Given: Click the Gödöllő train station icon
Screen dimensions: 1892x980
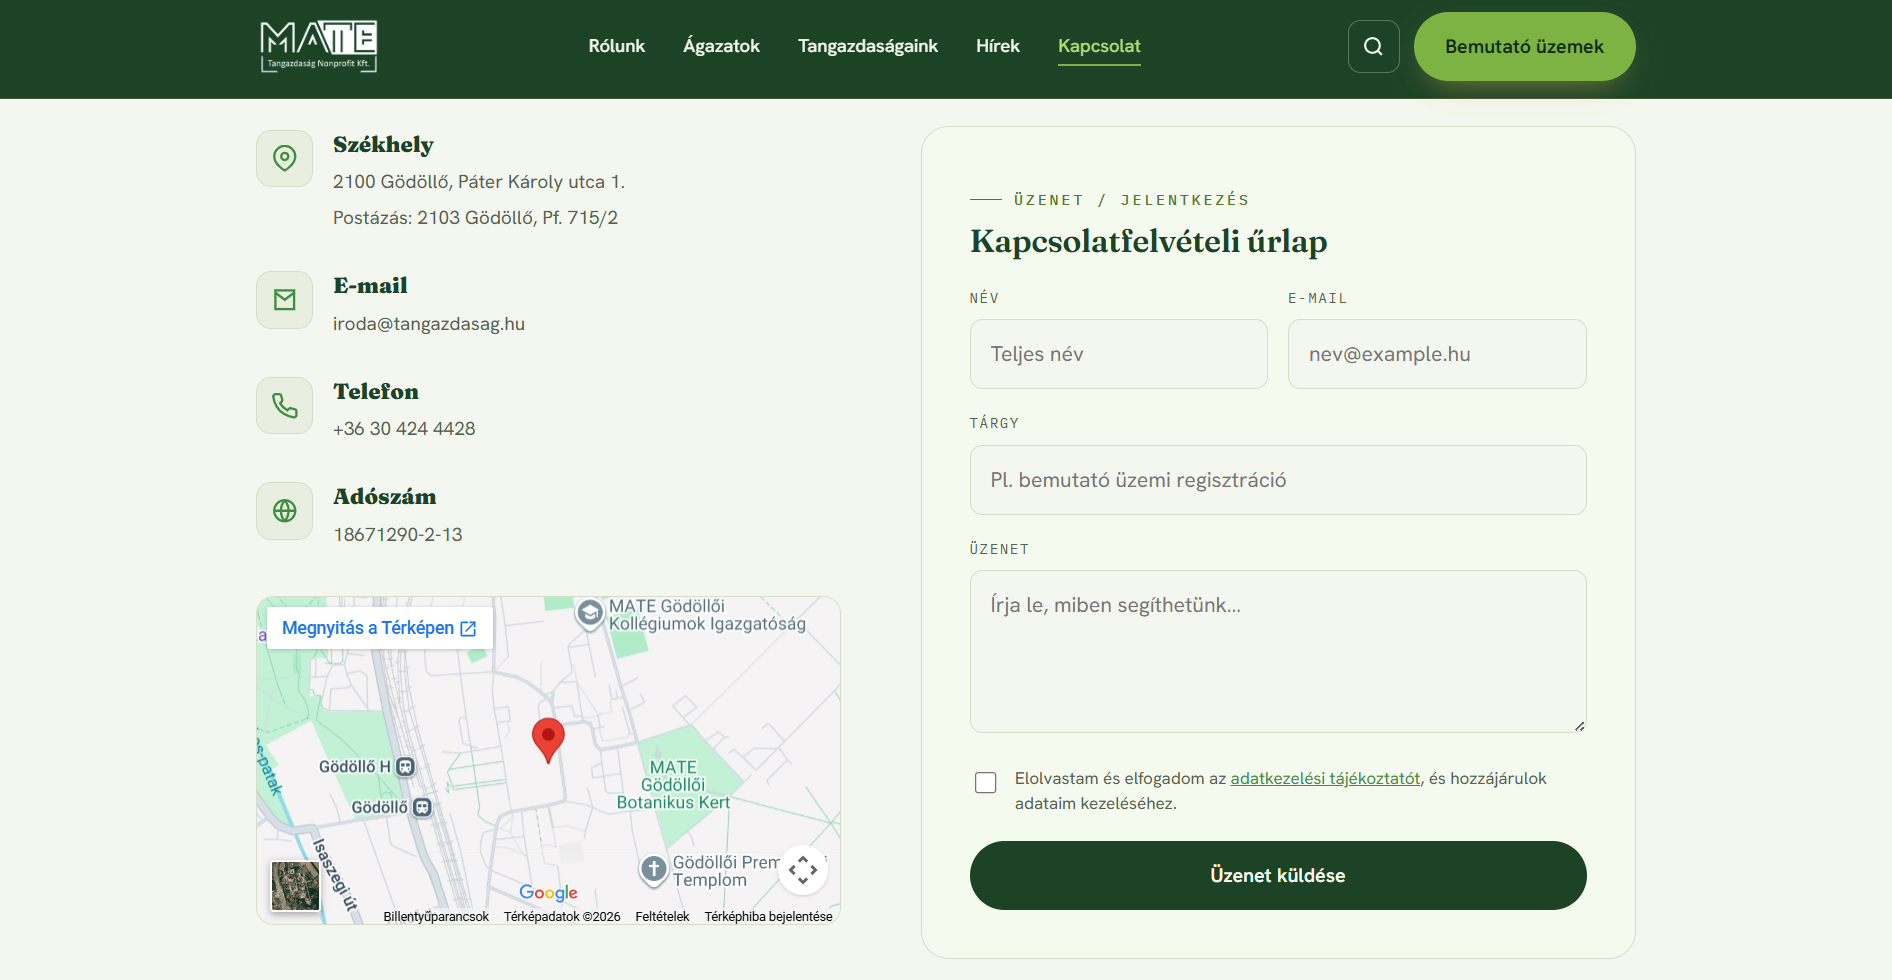Looking at the screenshot, I should tap(422, 807).
